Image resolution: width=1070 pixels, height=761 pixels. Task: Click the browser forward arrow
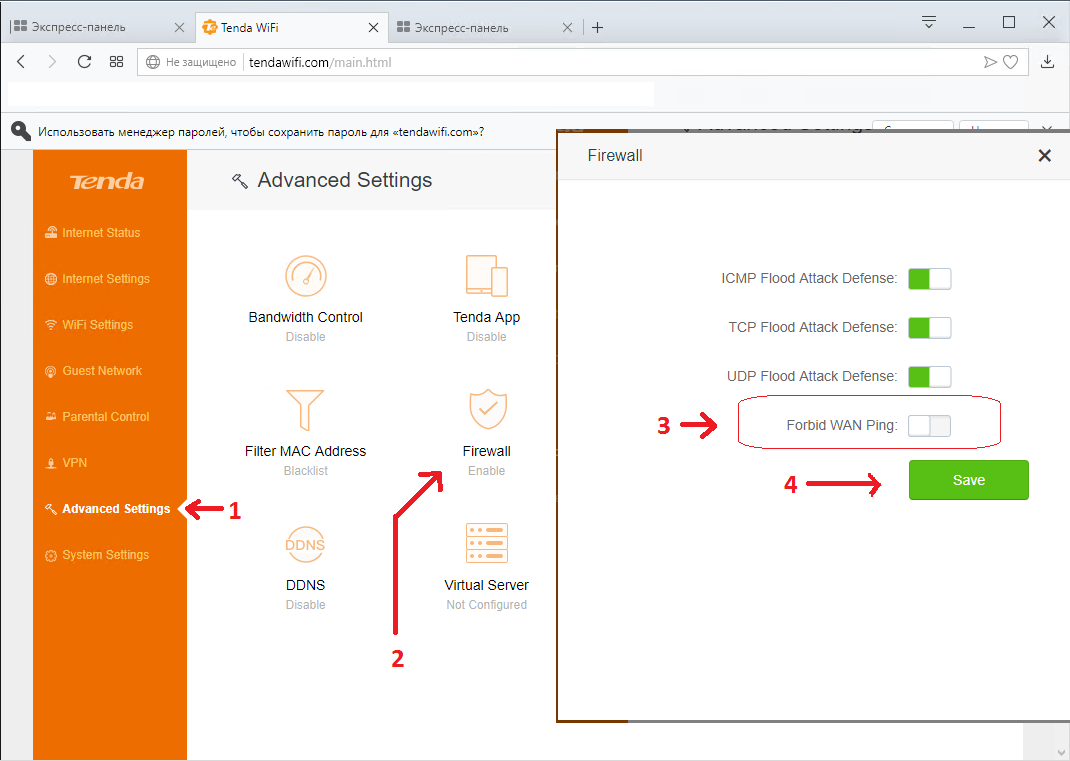pos(52,62)
